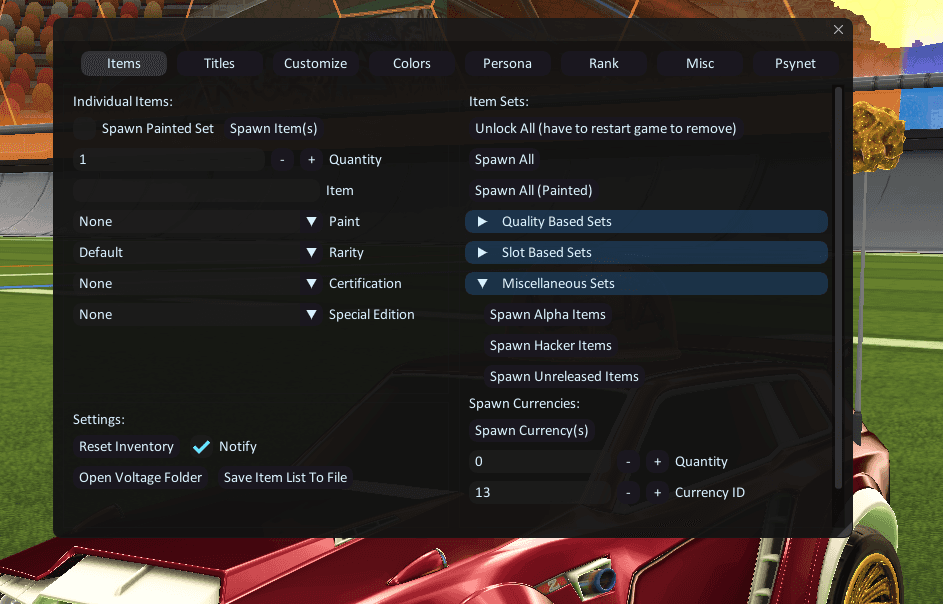
Task: Switch to the Titles tab
Action: (x=220, y=64)
